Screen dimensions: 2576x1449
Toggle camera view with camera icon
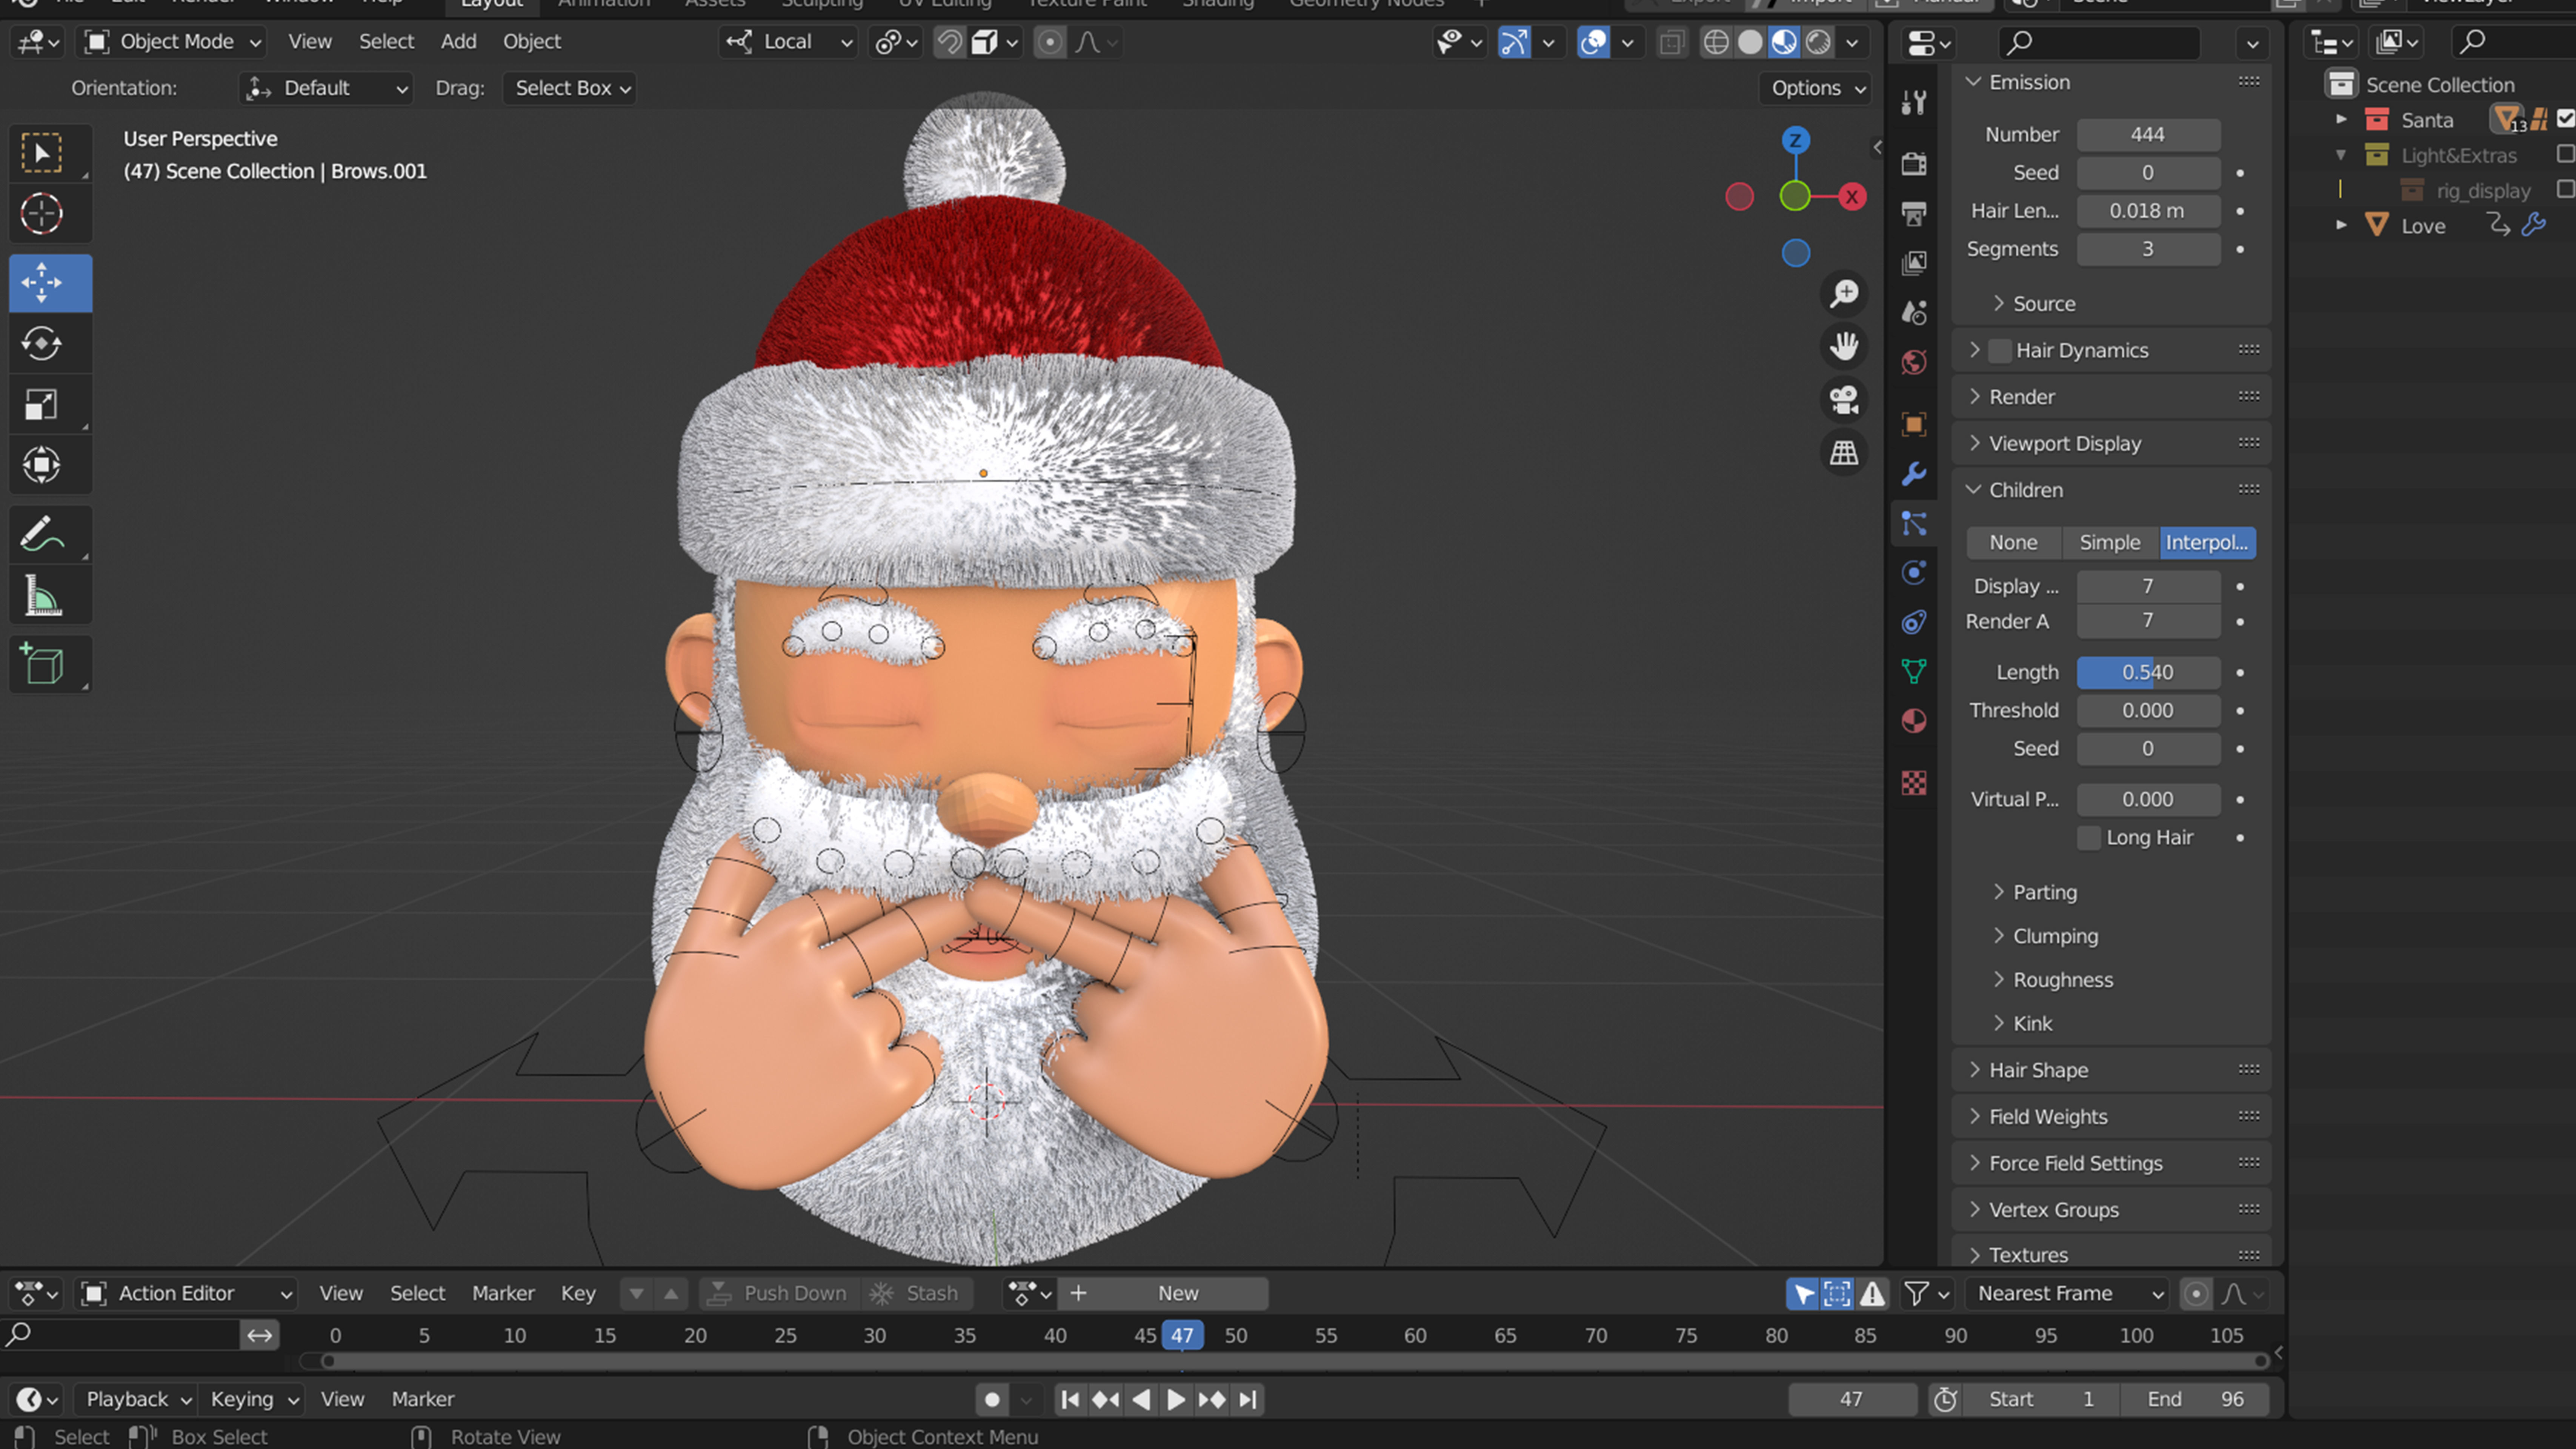[x=1844, y=400]
